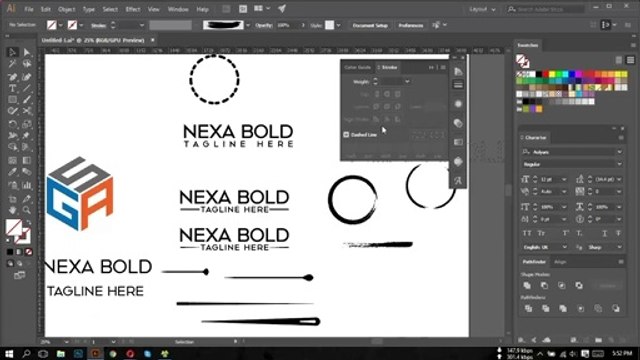Screen dimensions: 640x360
Task: Toggle Small Caps in Character panel
Action: coord(541,233)
